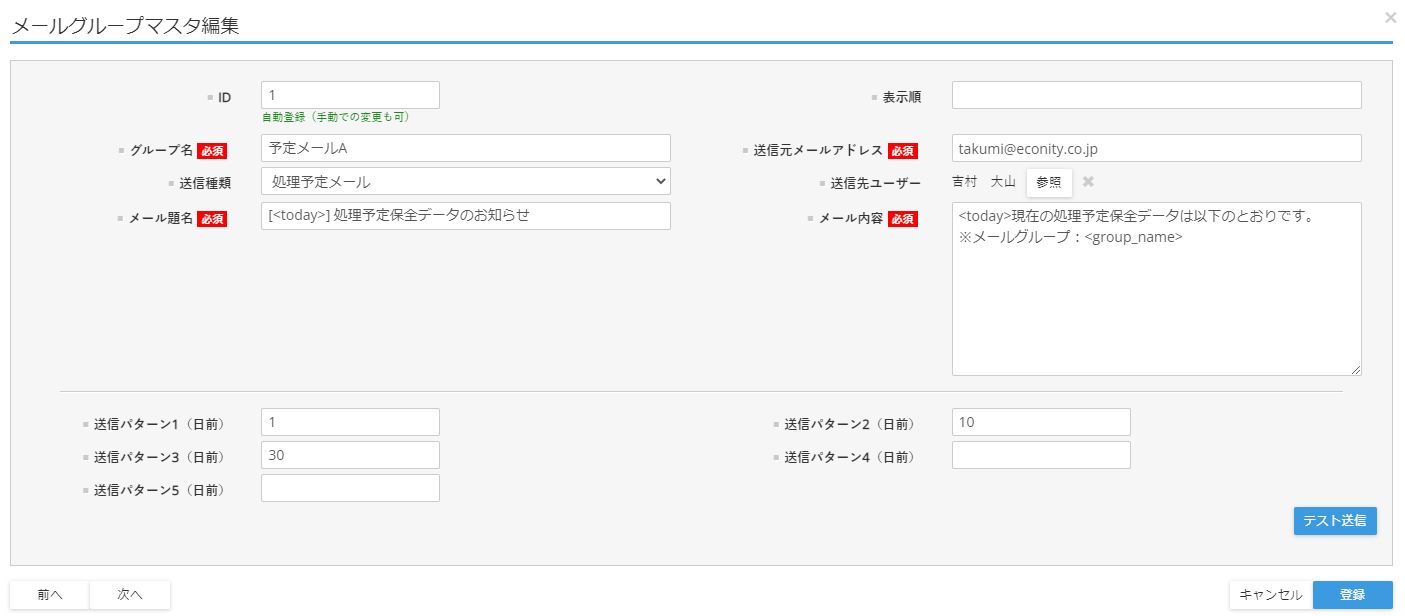This screenshot has width=1405, height=616.
Task: Clear recipient users with the X icon
Action: (1088, 182)
